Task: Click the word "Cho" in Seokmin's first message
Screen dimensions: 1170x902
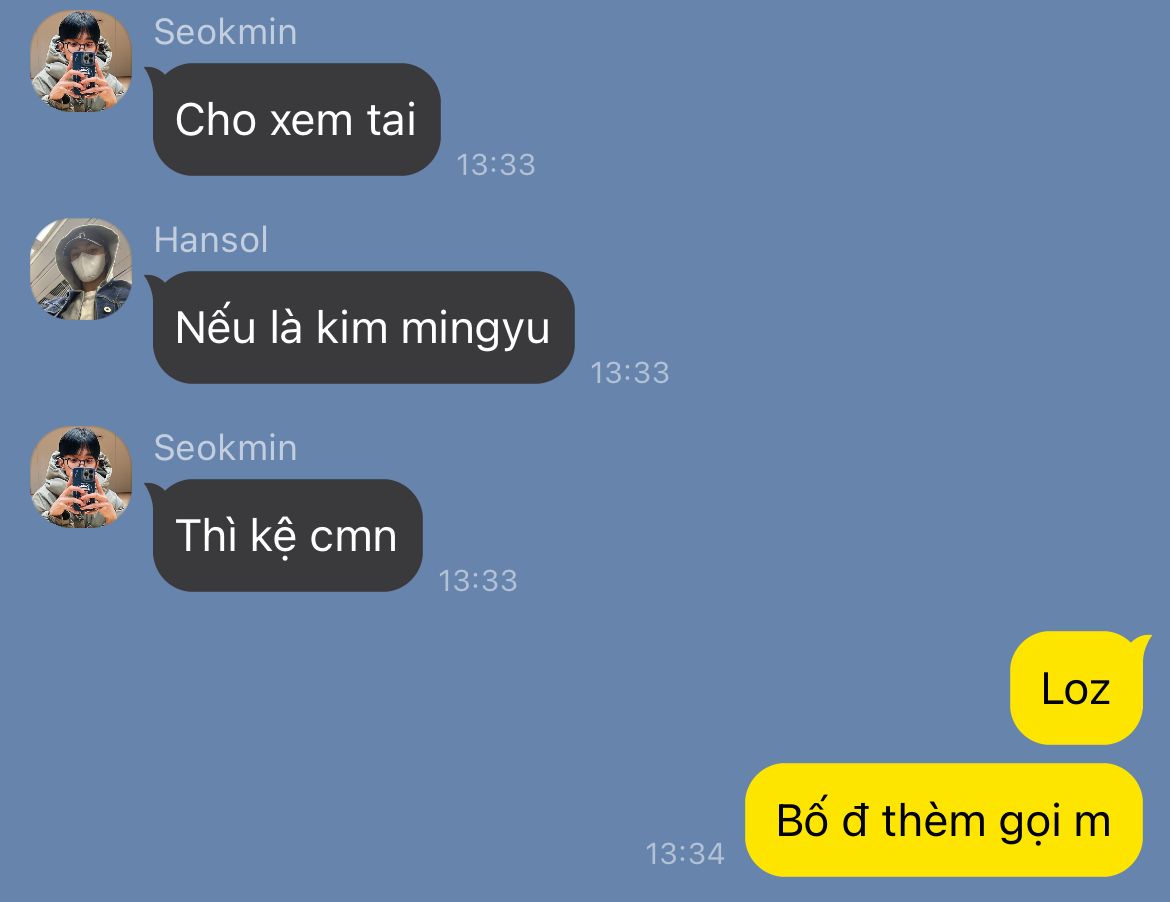Action: (216, 119)
